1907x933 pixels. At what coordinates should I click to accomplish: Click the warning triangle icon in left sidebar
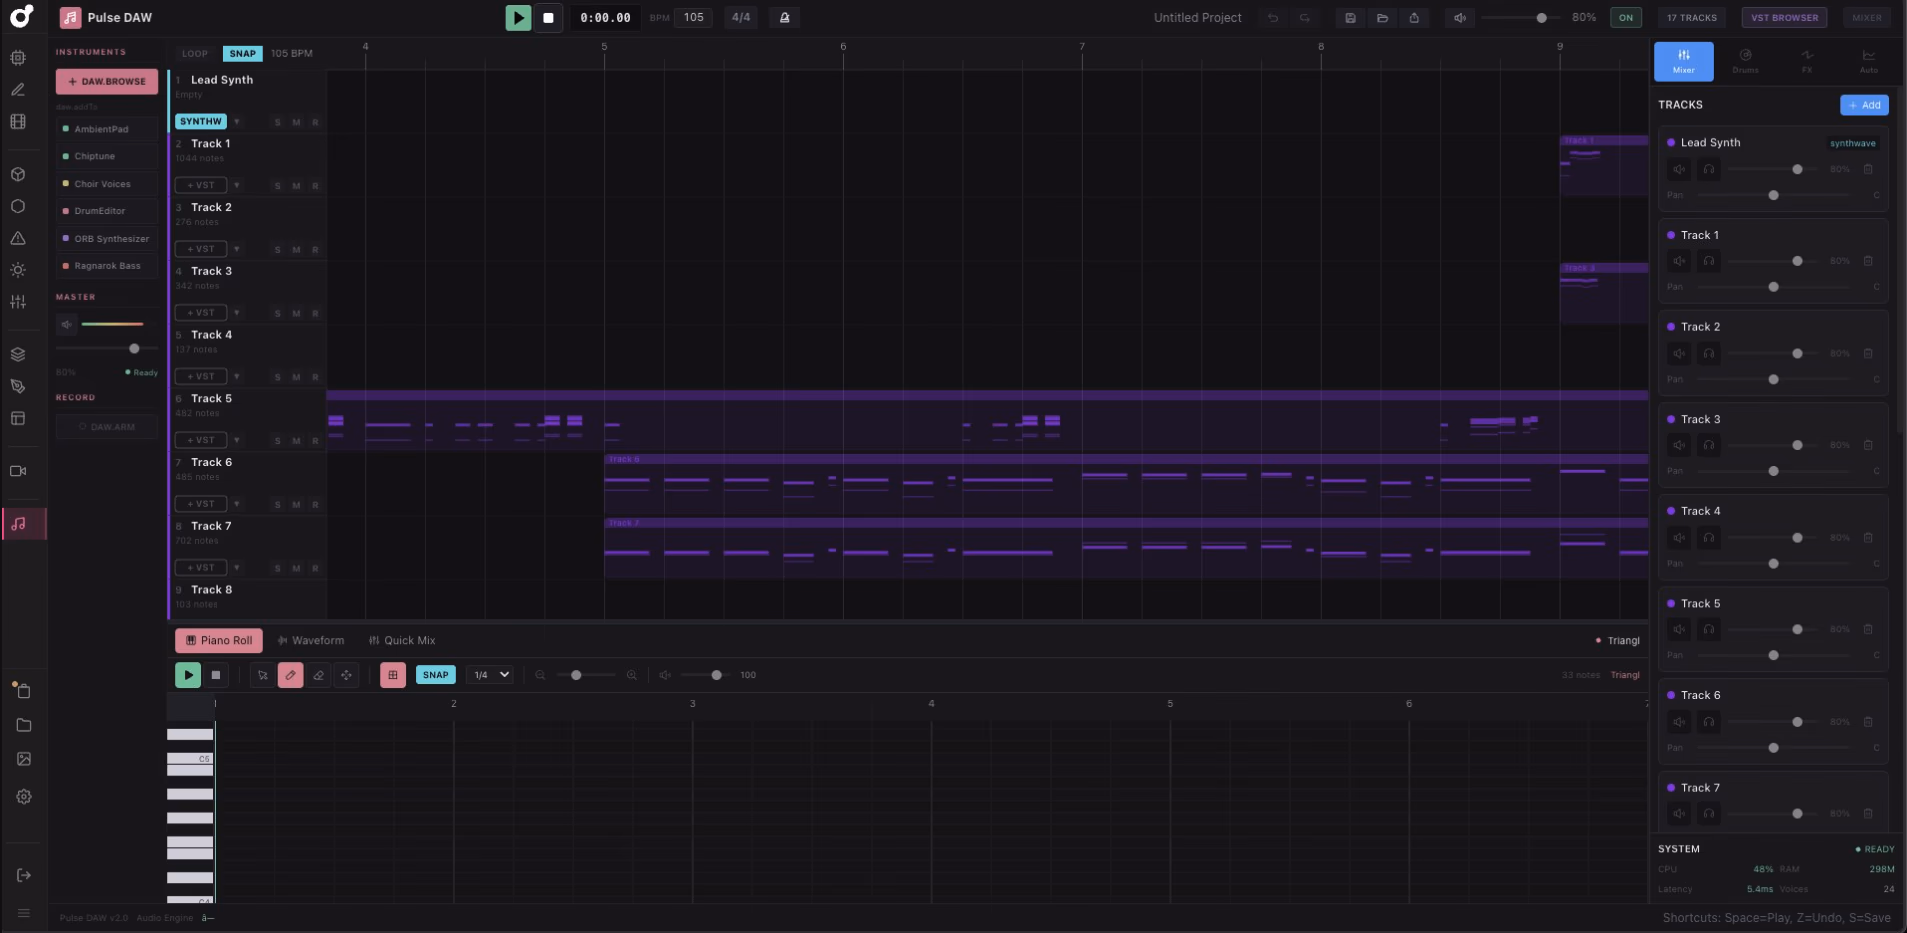point(18,238)
